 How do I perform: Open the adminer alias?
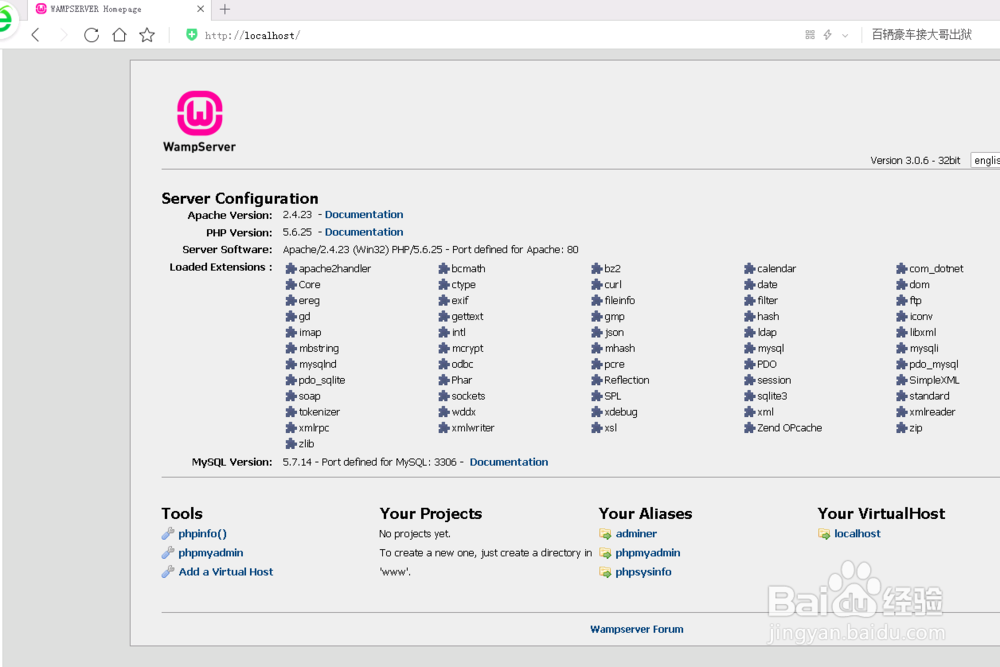(x=636, y=534)
